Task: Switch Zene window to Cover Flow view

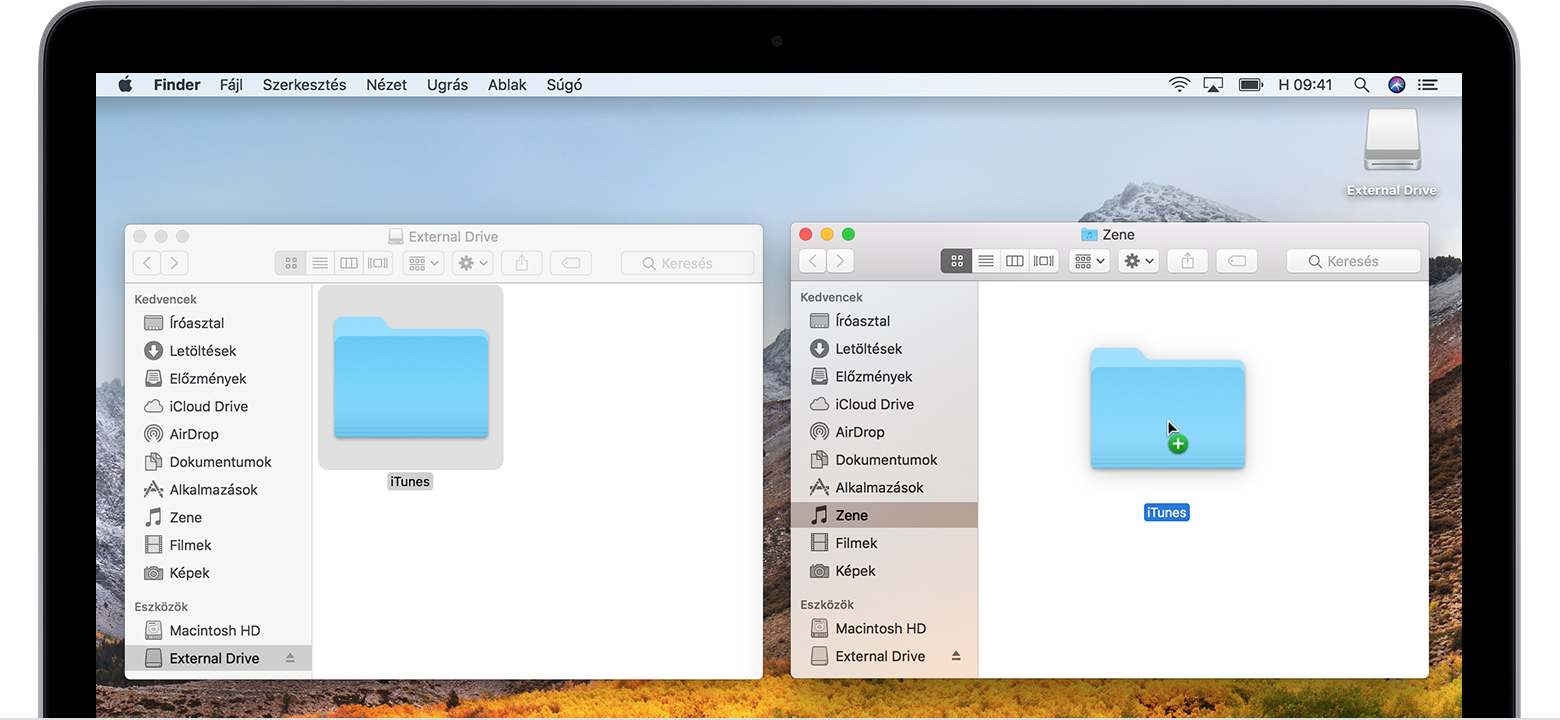Action: (1044, 261)
